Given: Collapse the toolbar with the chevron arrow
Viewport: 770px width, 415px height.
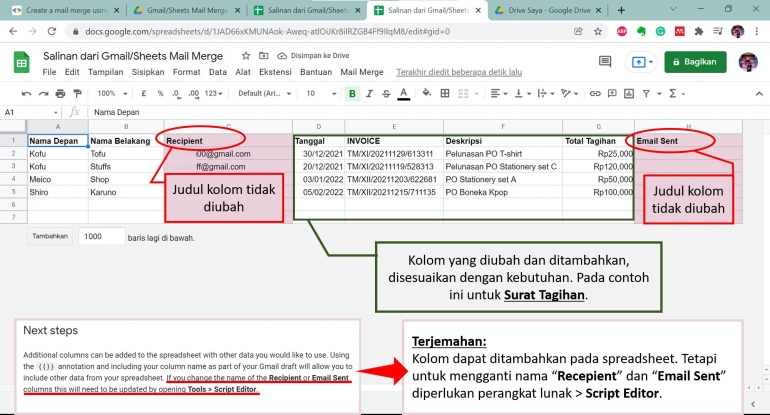Looking at the screenshot, I should (759, 93).
